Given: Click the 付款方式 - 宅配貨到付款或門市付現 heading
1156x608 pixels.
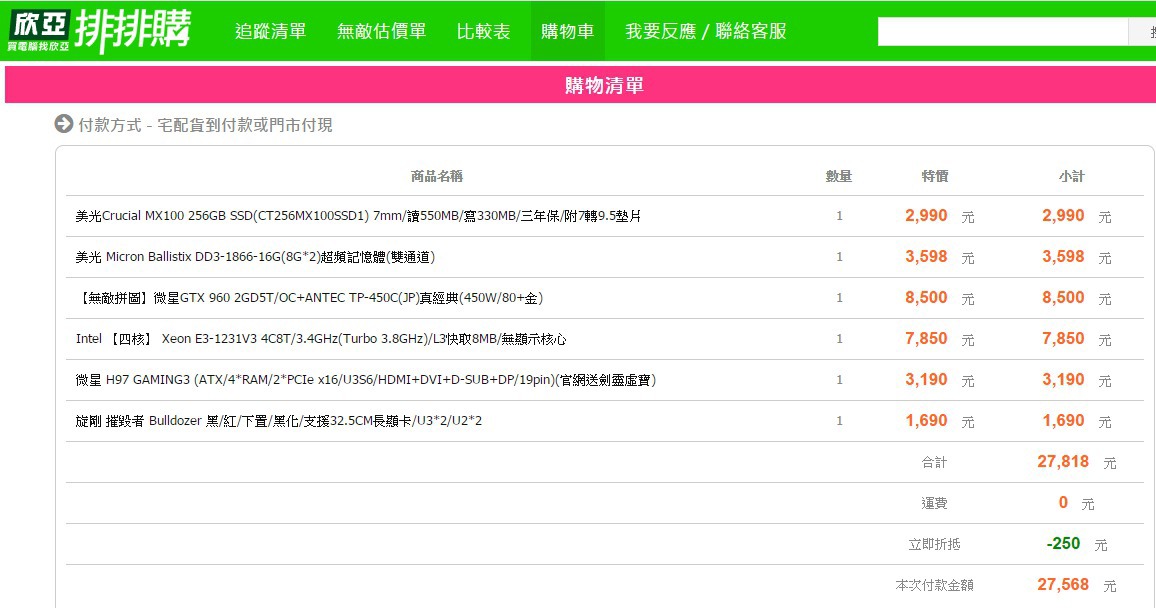Looking at the screenshot, I should click(x=205, y=125).
